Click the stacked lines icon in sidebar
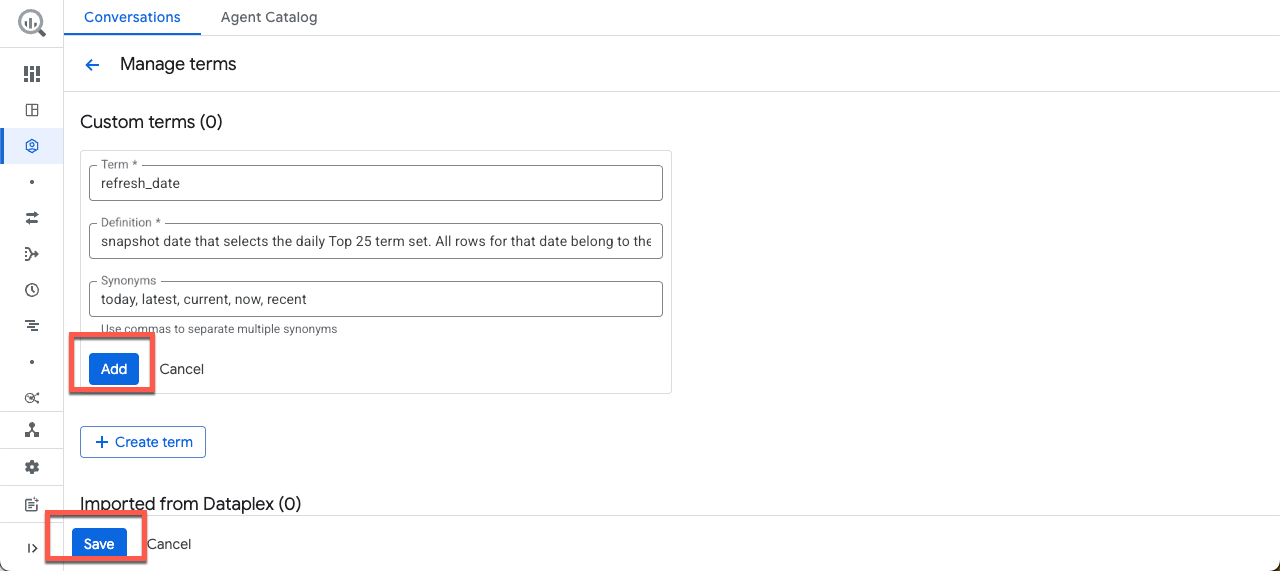The width and height of the screenshot is (1280, 571). coord(32,326)
